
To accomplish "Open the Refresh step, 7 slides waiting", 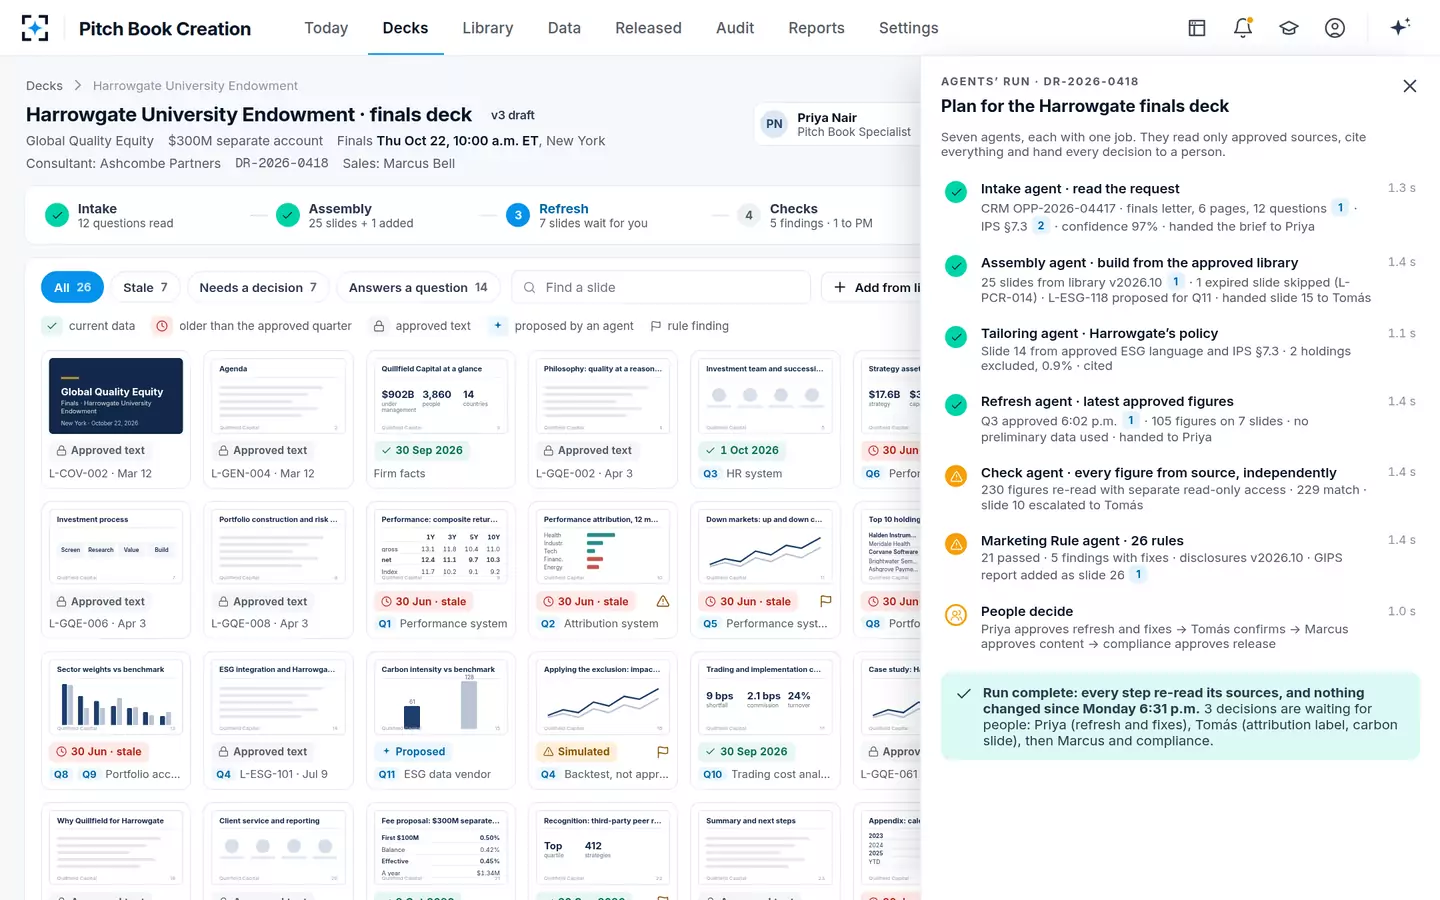I will (x=577, y=215).
